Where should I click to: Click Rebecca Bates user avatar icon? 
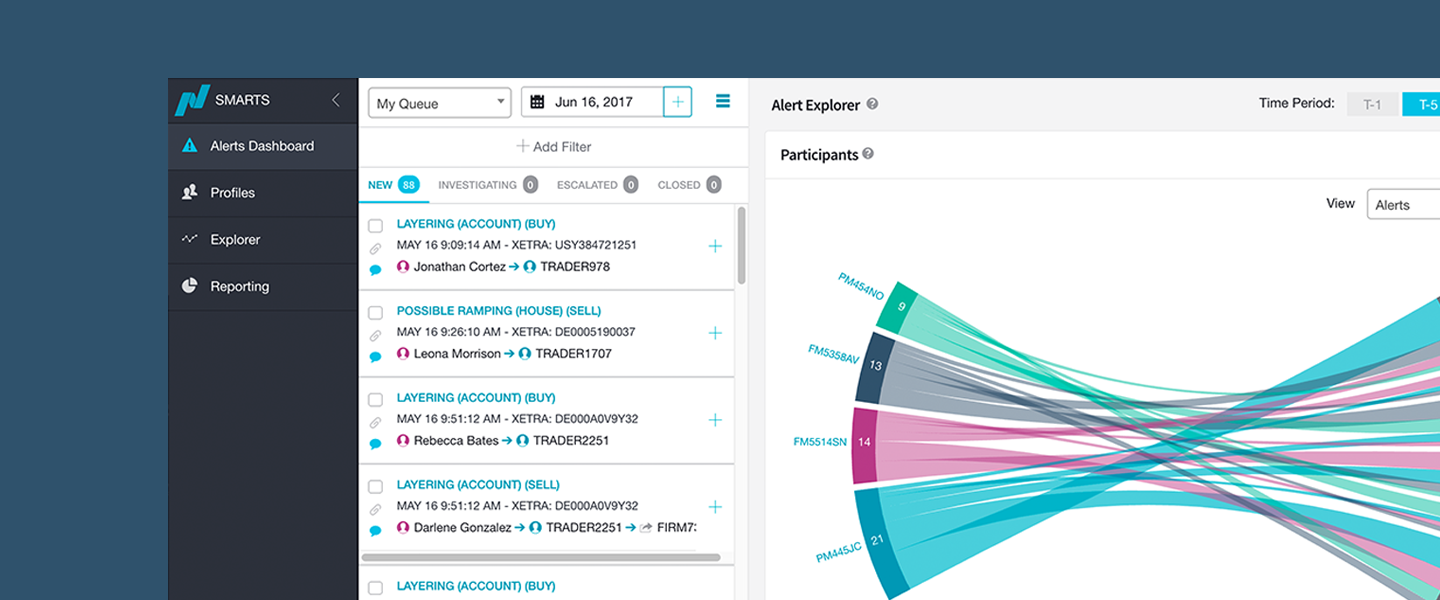(x=403, y=441)
